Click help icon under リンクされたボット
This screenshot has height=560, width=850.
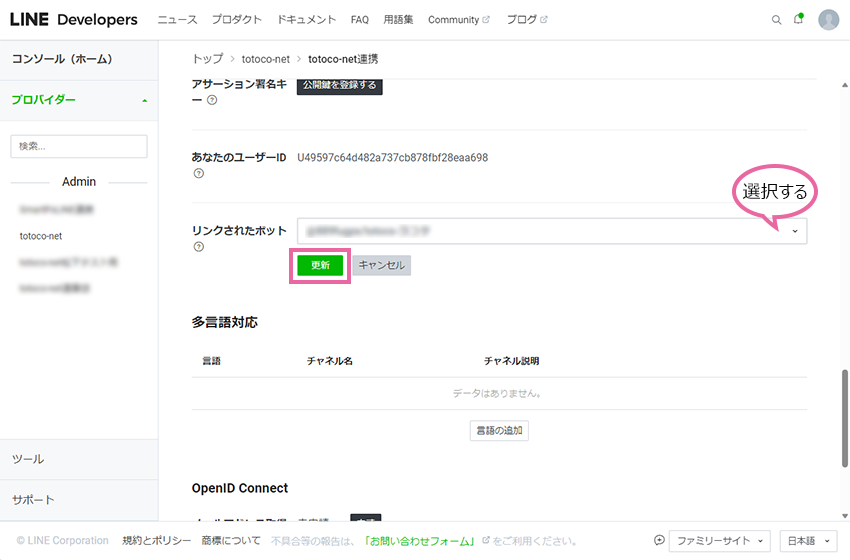[x=199, y=247]
